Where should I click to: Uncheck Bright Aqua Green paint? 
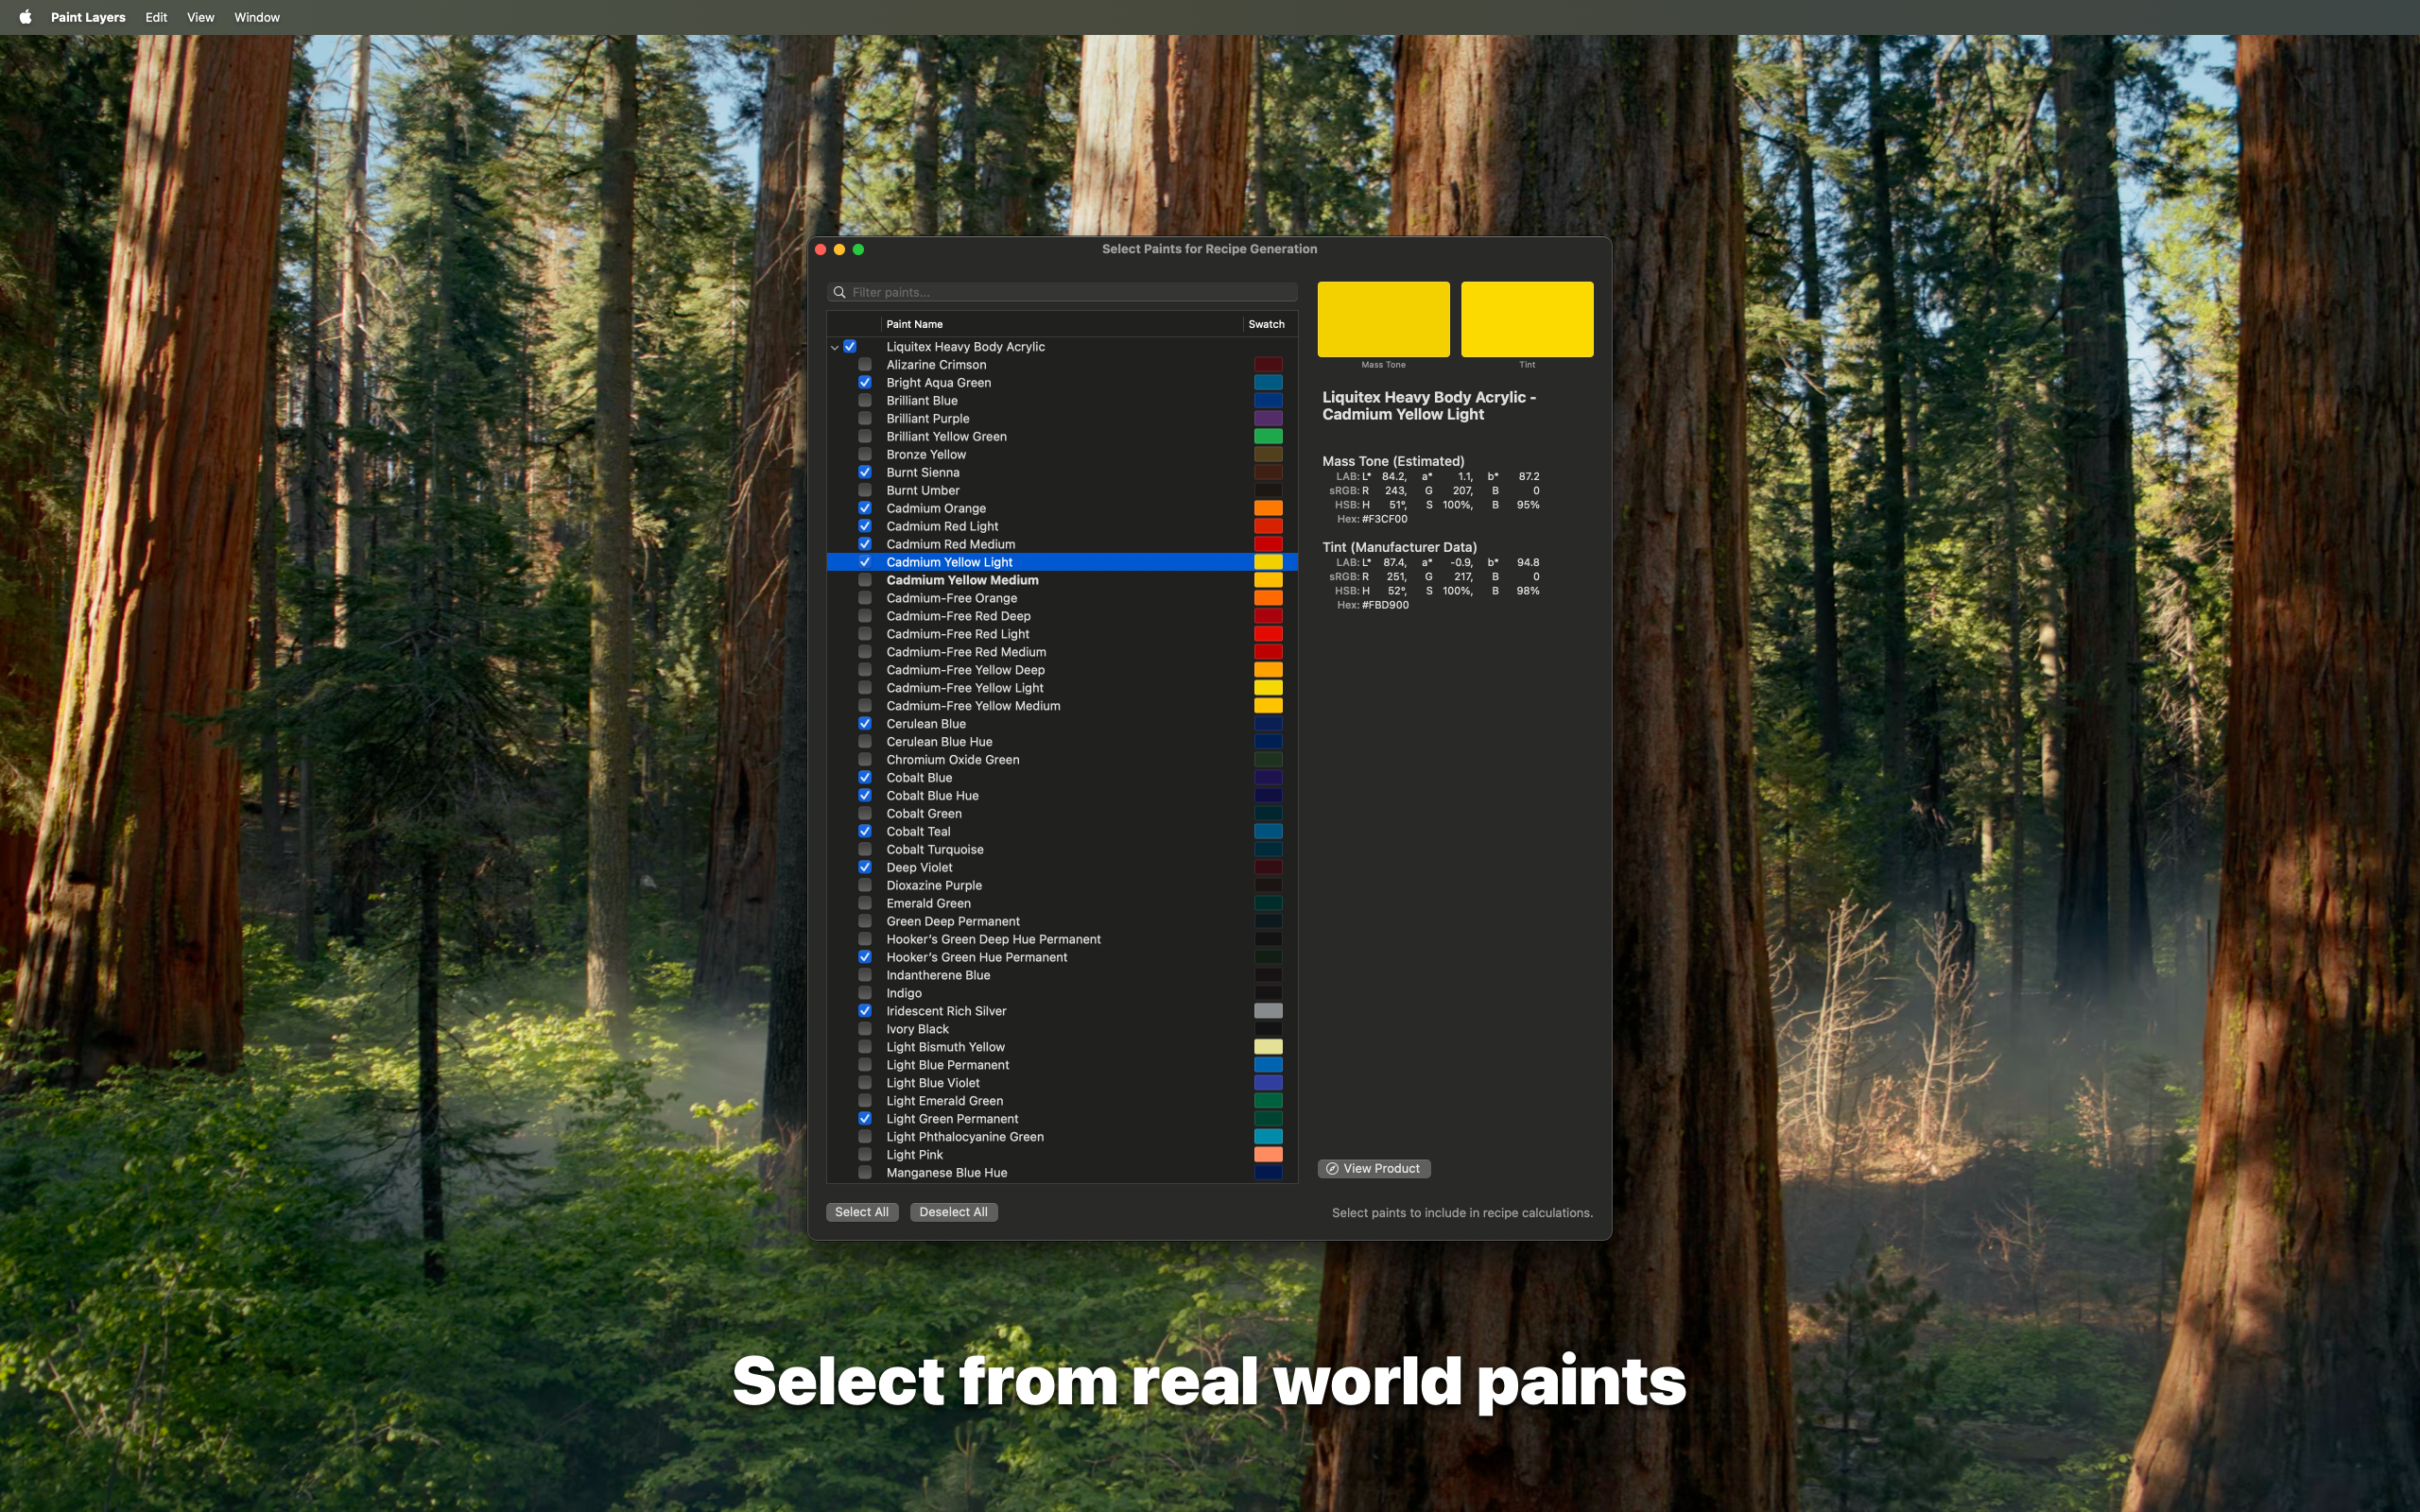(866, 382)
